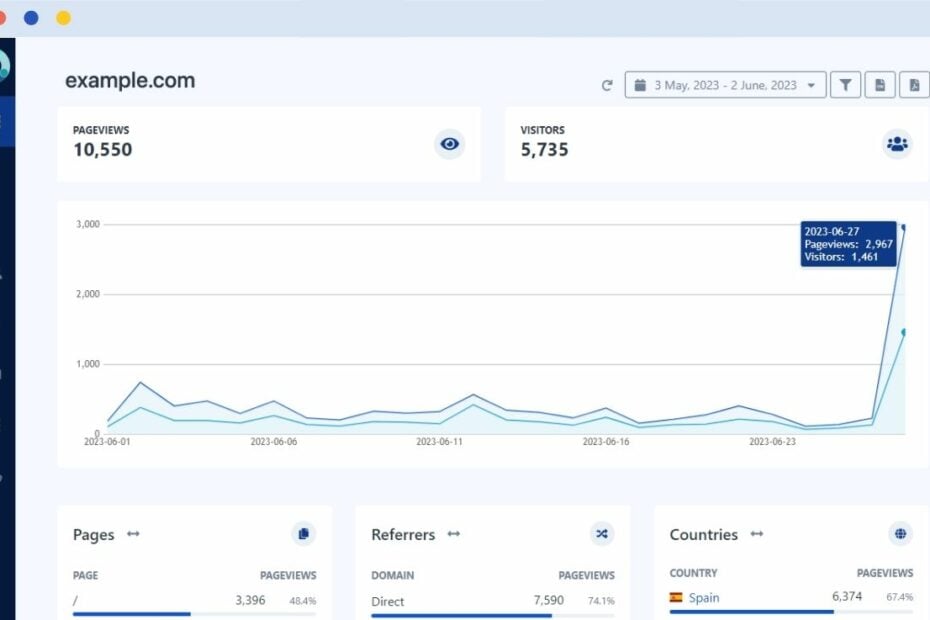Open the filter options
This screenshot has height=620, width=930.
(845, 85)
